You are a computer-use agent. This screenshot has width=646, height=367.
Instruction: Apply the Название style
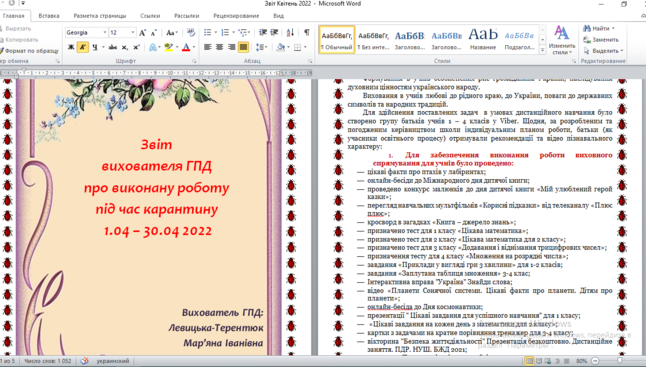coord(483,40)
